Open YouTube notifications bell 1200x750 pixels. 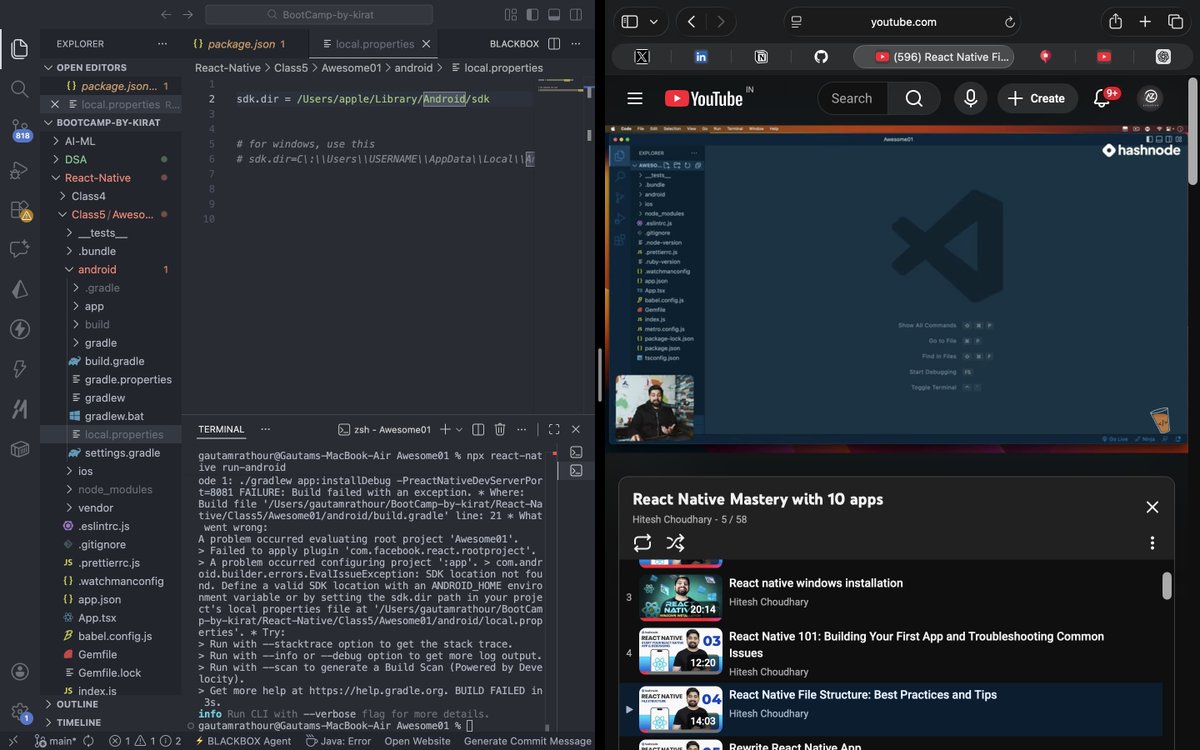click(1102, 98)
